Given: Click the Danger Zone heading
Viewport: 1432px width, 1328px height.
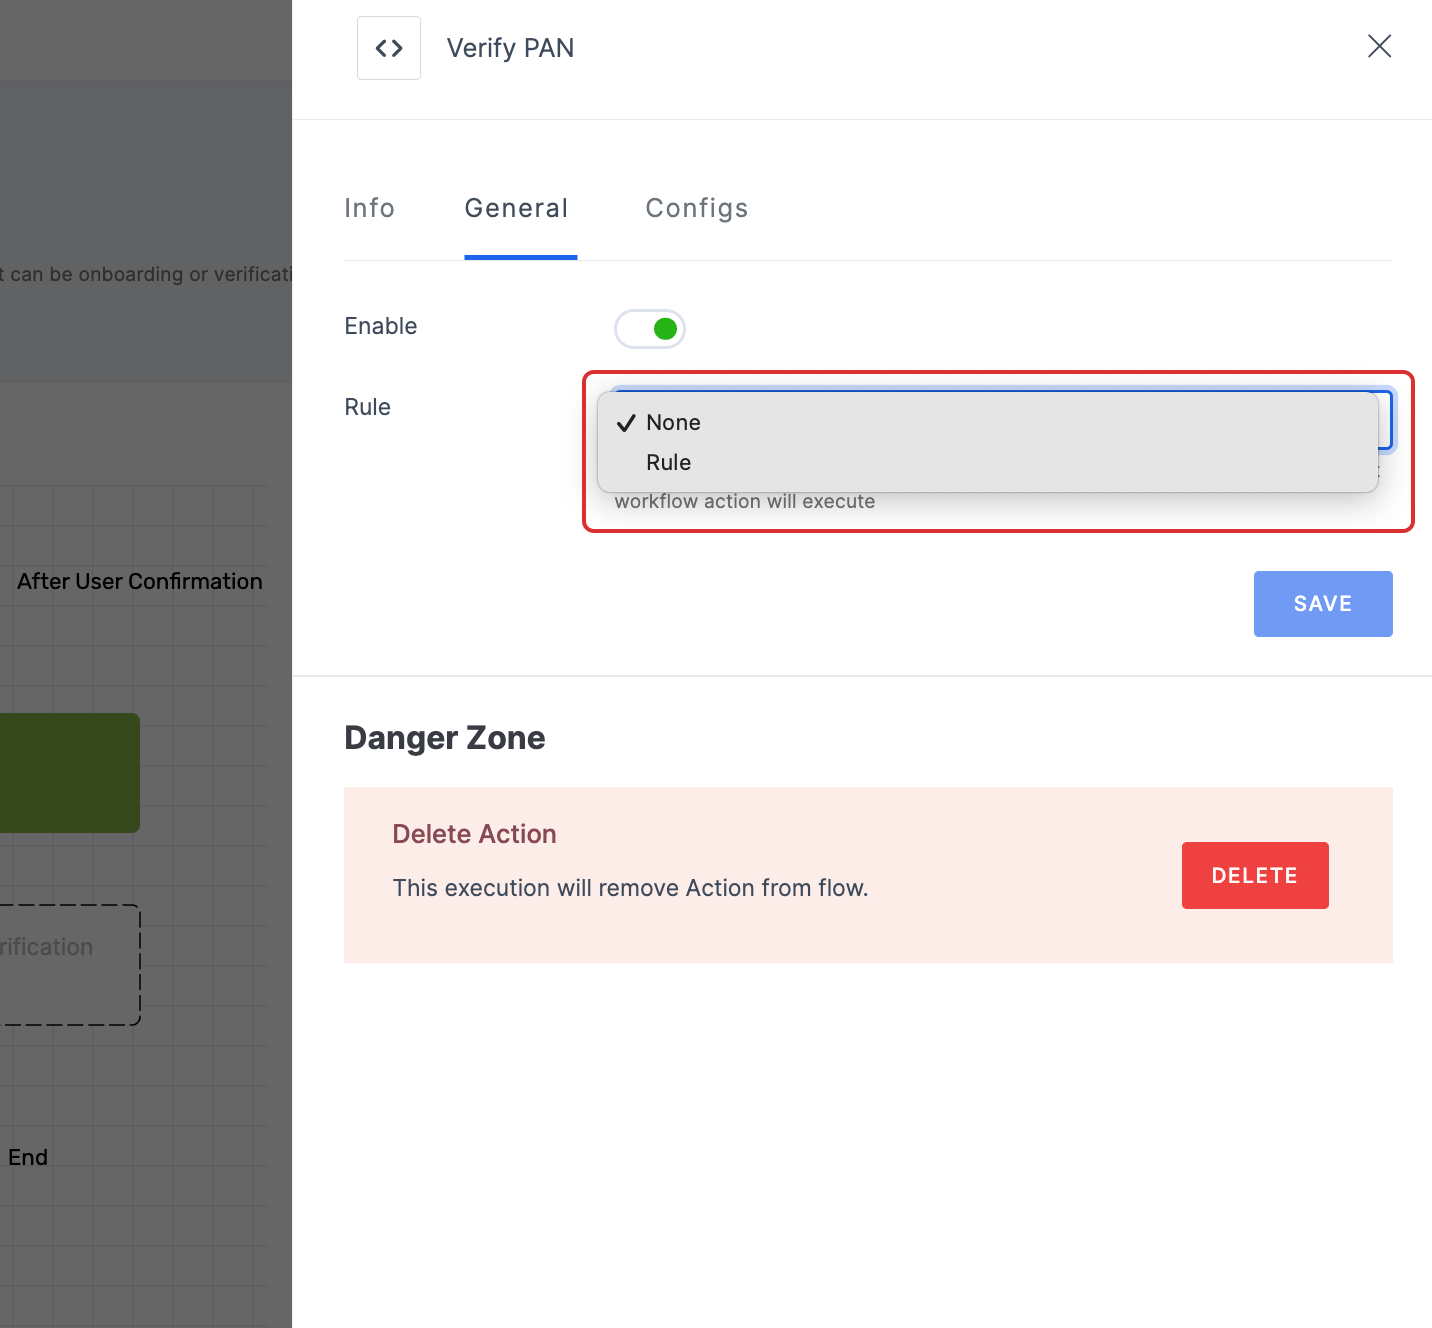Looking at the screenshot, I should (x=445, y=738).
